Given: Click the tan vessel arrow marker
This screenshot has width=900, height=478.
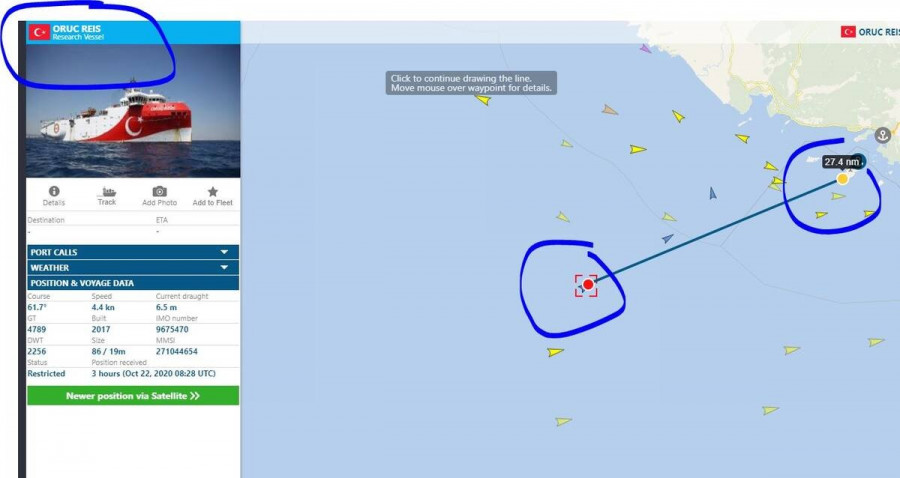Looking at the screenshot, I should [610, 110].
